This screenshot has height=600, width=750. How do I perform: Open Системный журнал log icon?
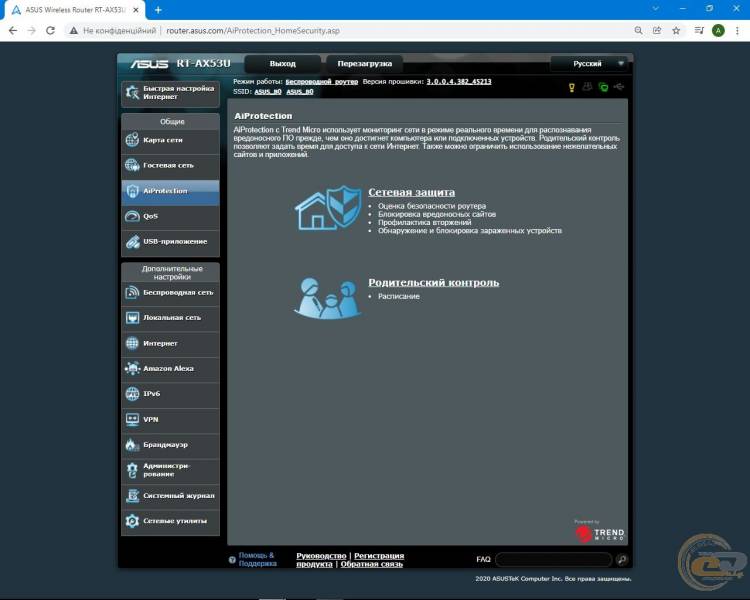pyautogui.click(x=132, y=496)
